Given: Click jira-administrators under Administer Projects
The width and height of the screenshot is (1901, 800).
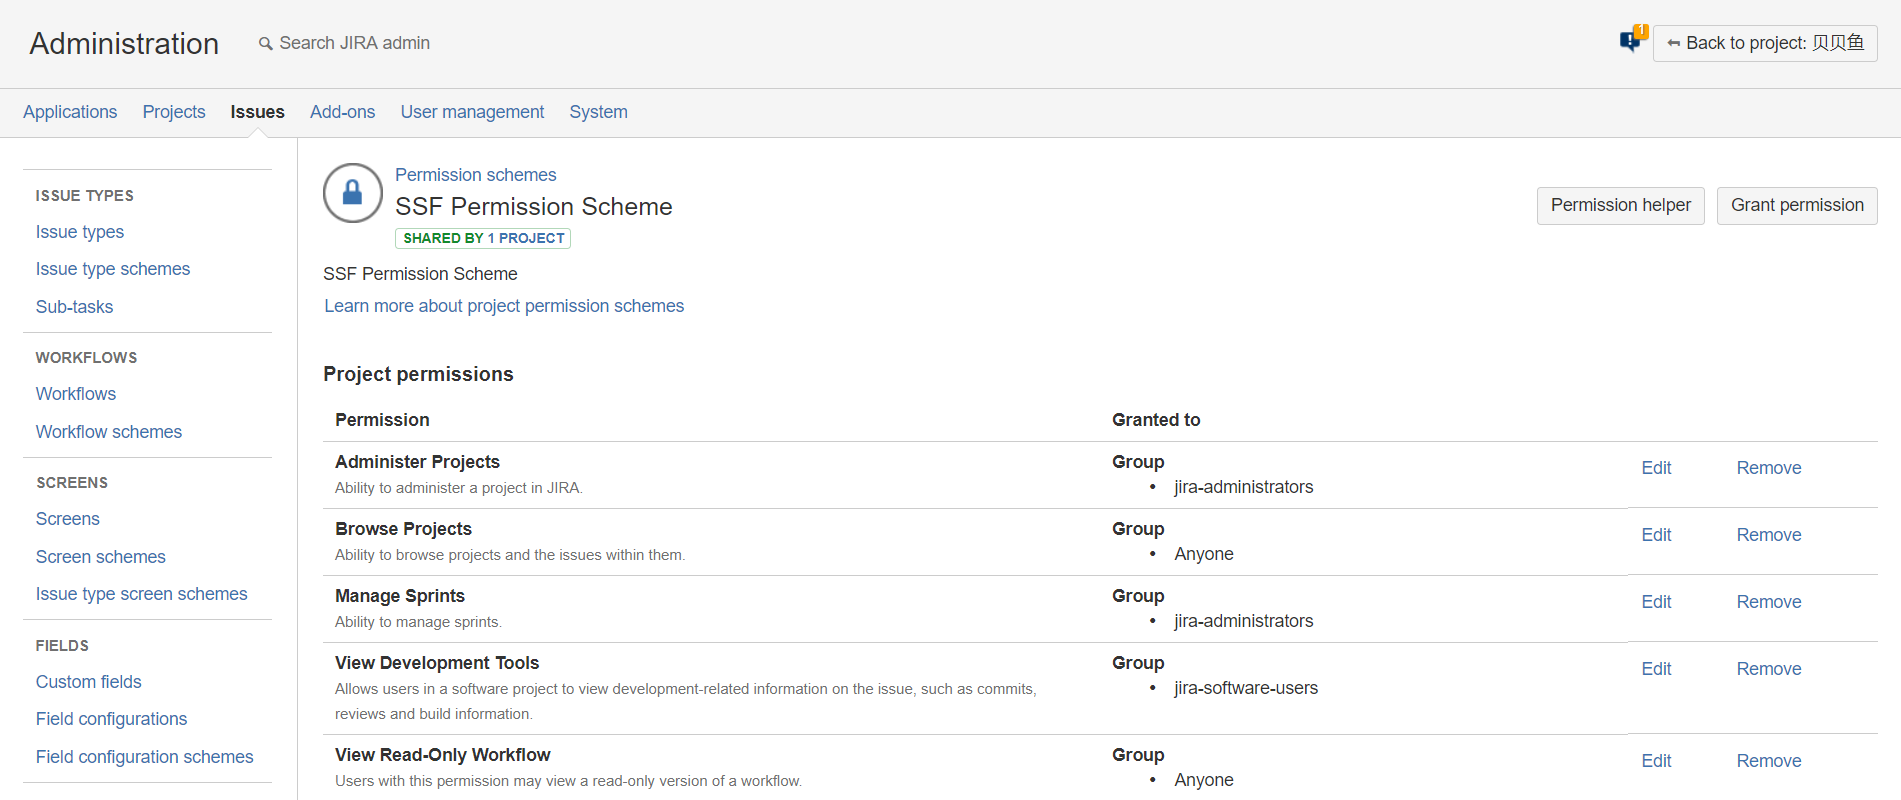Looking at the screenshot, I should [1243, 487].
